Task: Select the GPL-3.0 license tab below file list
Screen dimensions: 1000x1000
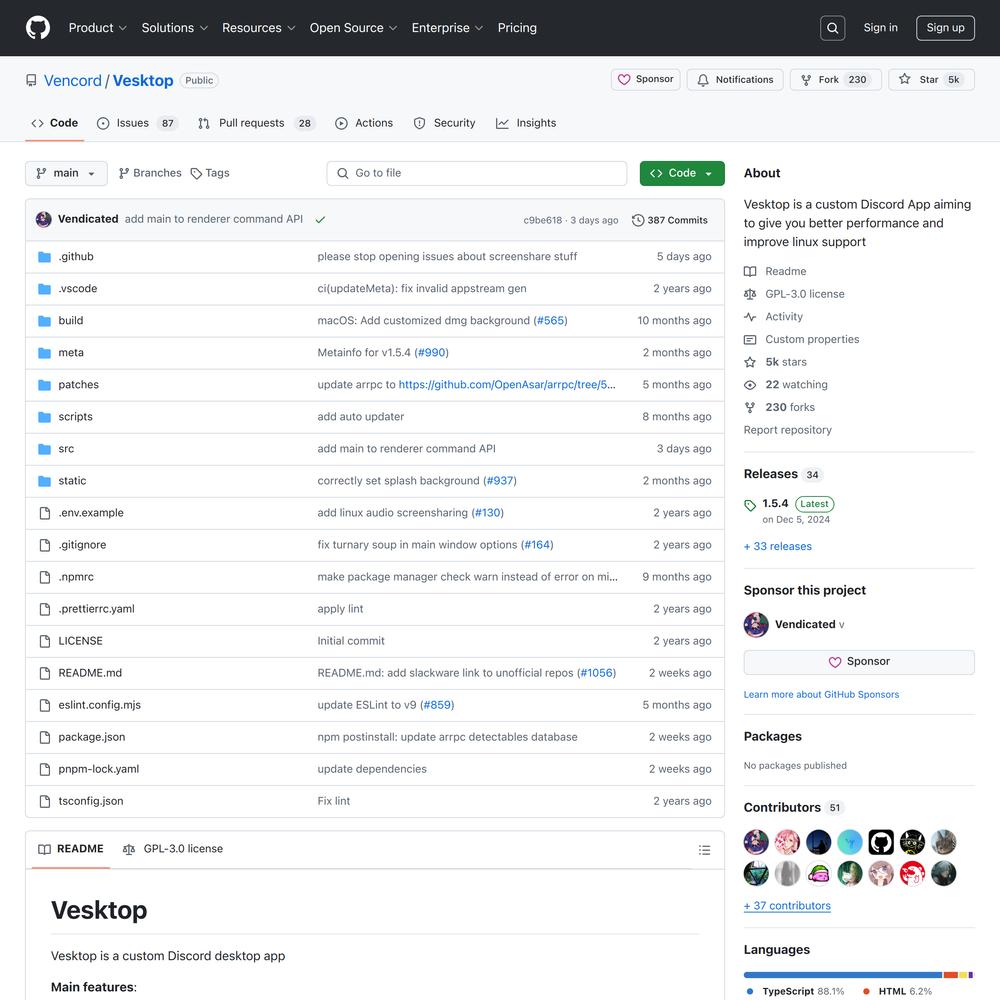Action: [173, 849]
